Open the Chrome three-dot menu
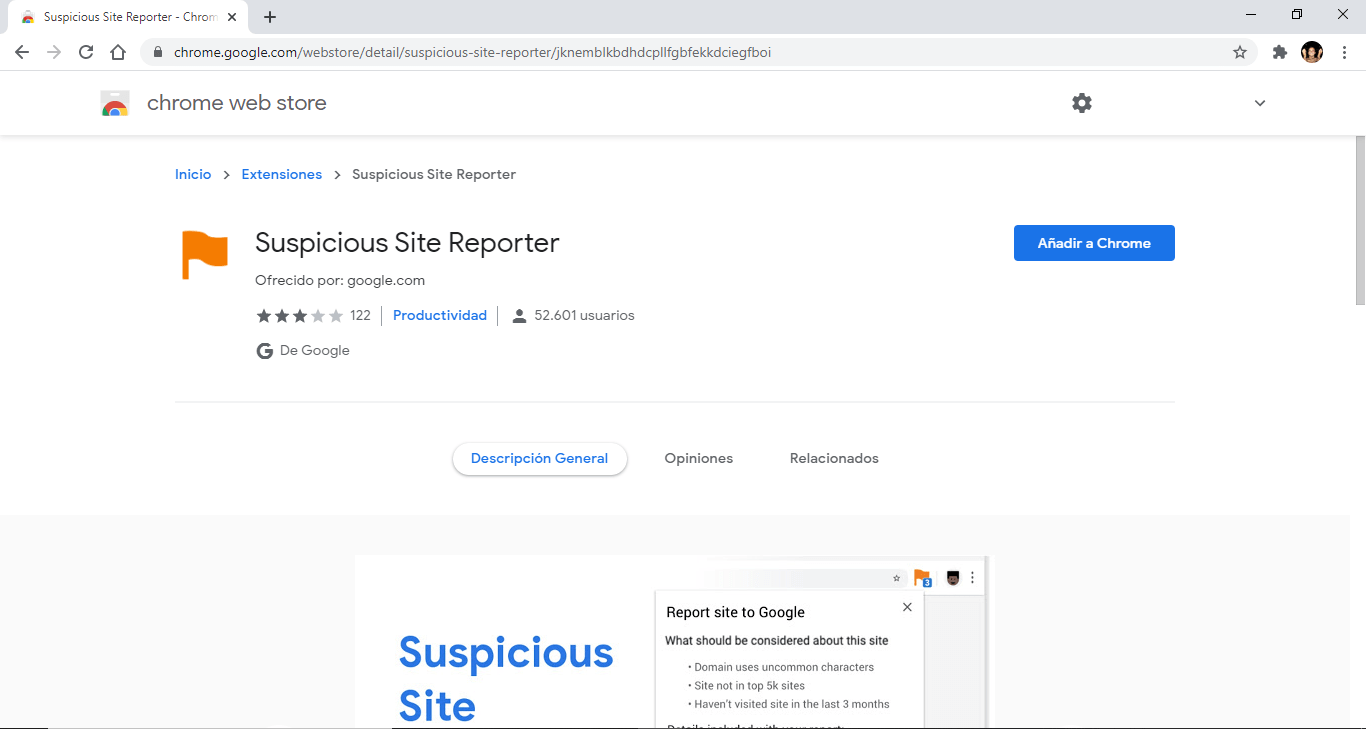Viewport: 1366px width, 729px height. pyautogui.click(x=1344, y=52)
